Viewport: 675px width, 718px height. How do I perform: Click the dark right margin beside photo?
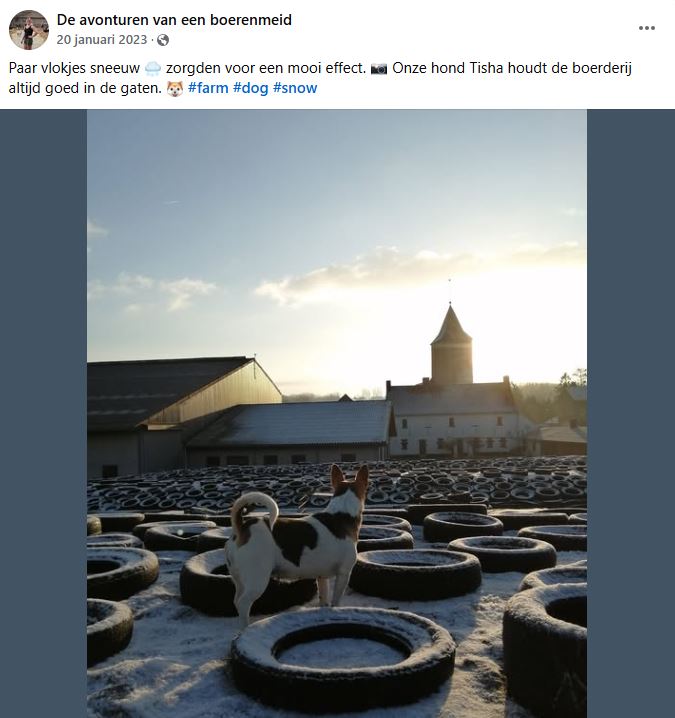(x=630, y=400)
